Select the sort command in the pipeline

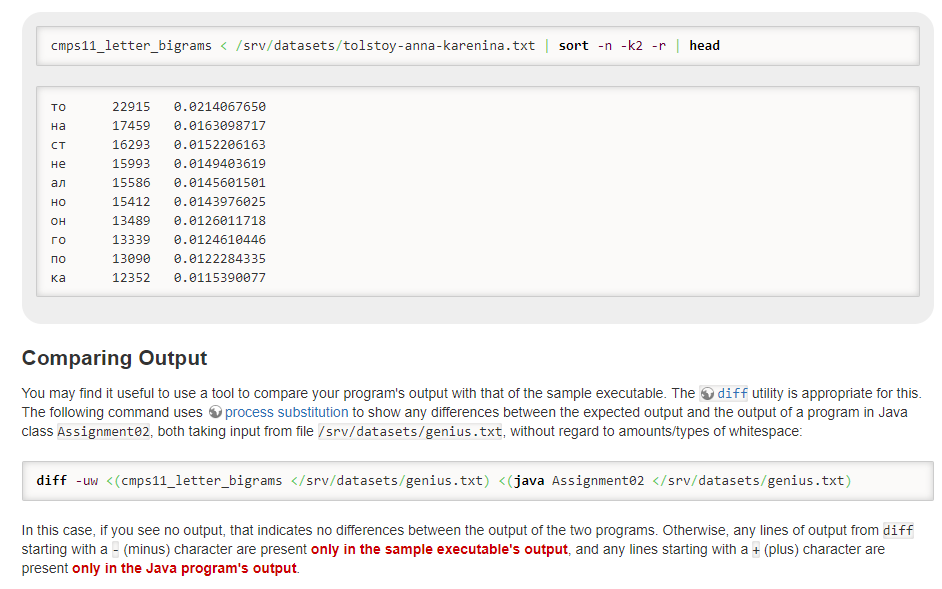tap(572, 45)
